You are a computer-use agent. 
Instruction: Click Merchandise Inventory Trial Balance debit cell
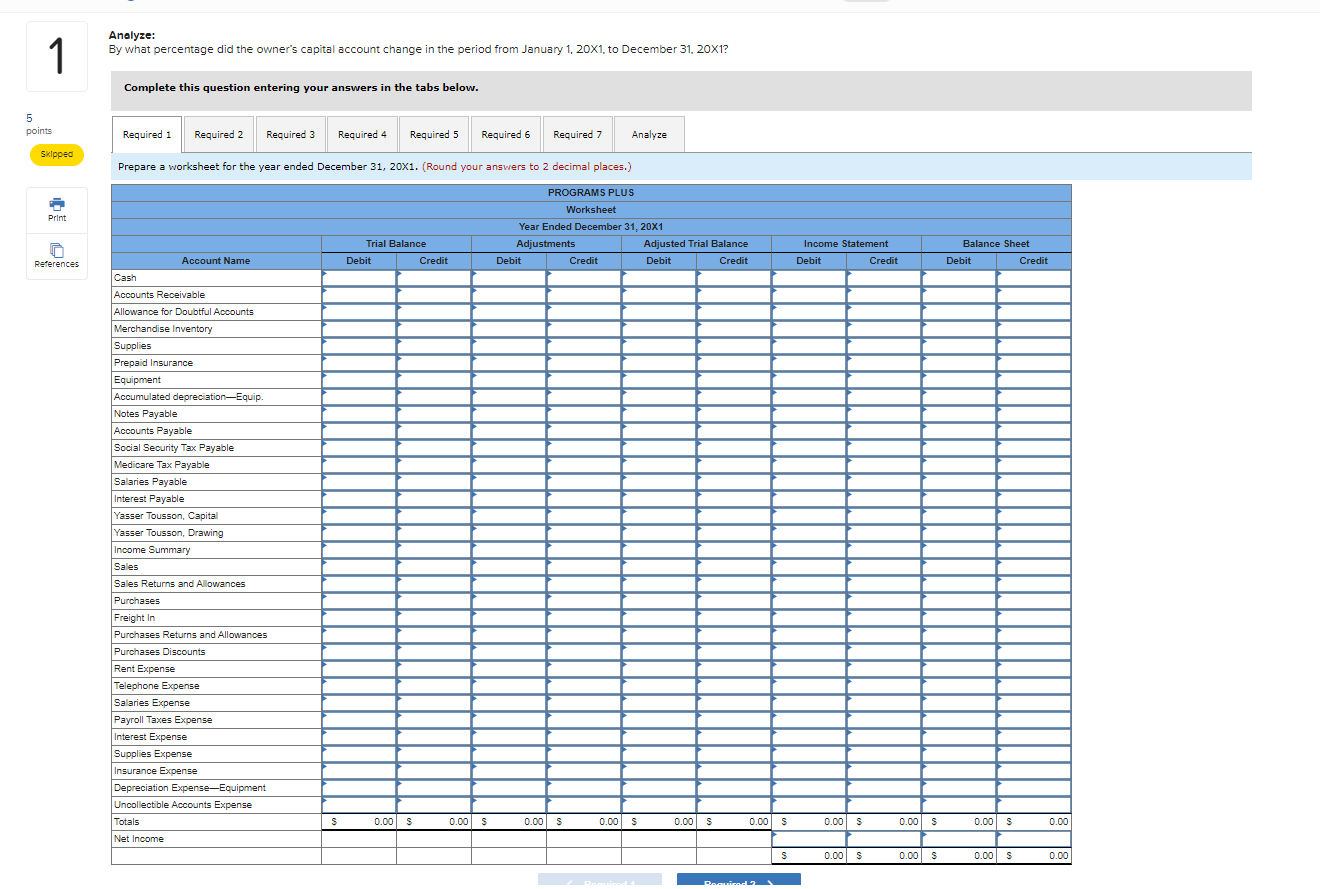tap(359, 329)
